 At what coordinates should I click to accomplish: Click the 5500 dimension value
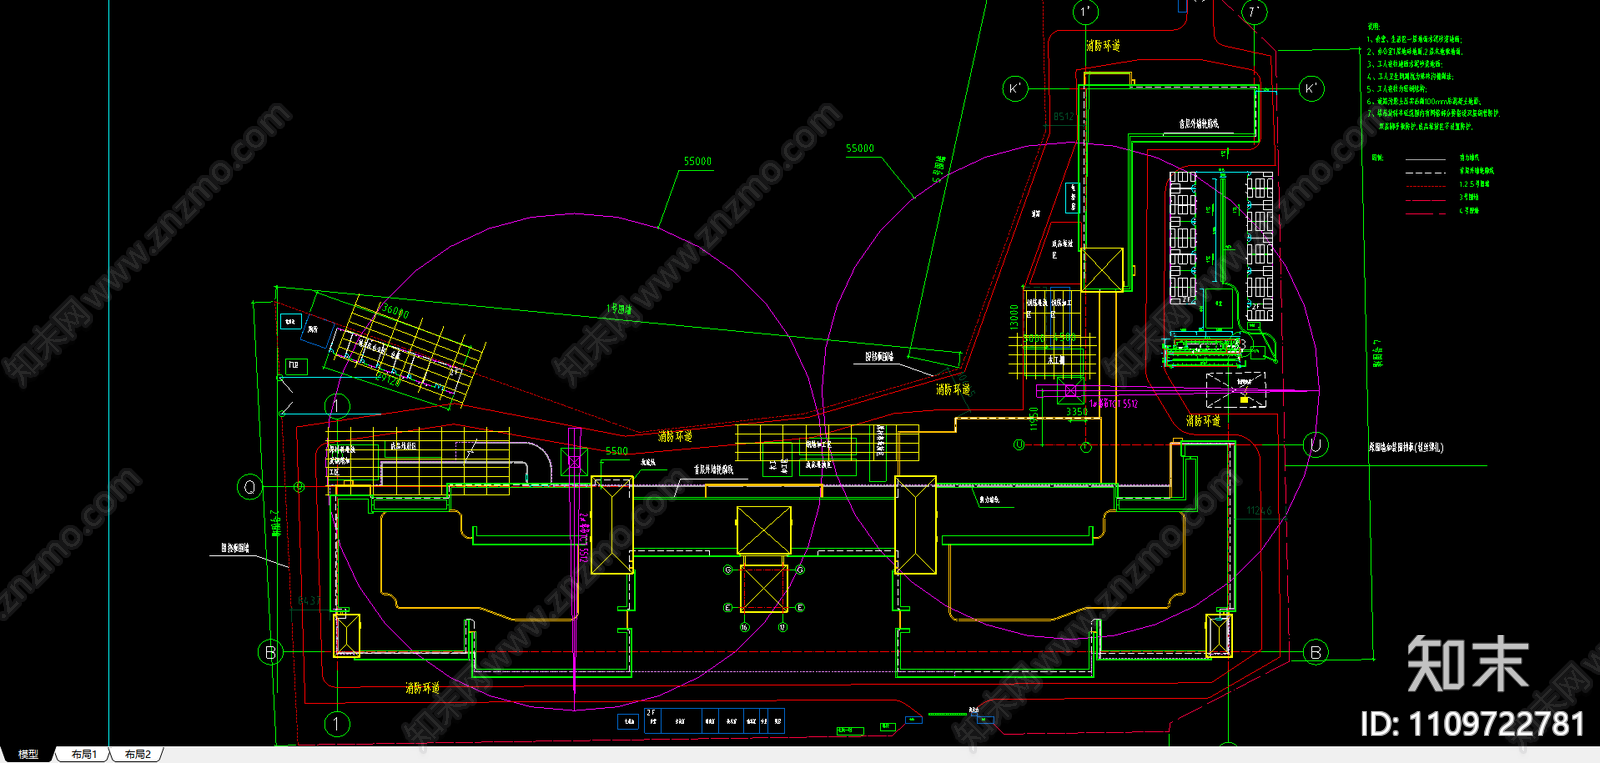point(617,451)
